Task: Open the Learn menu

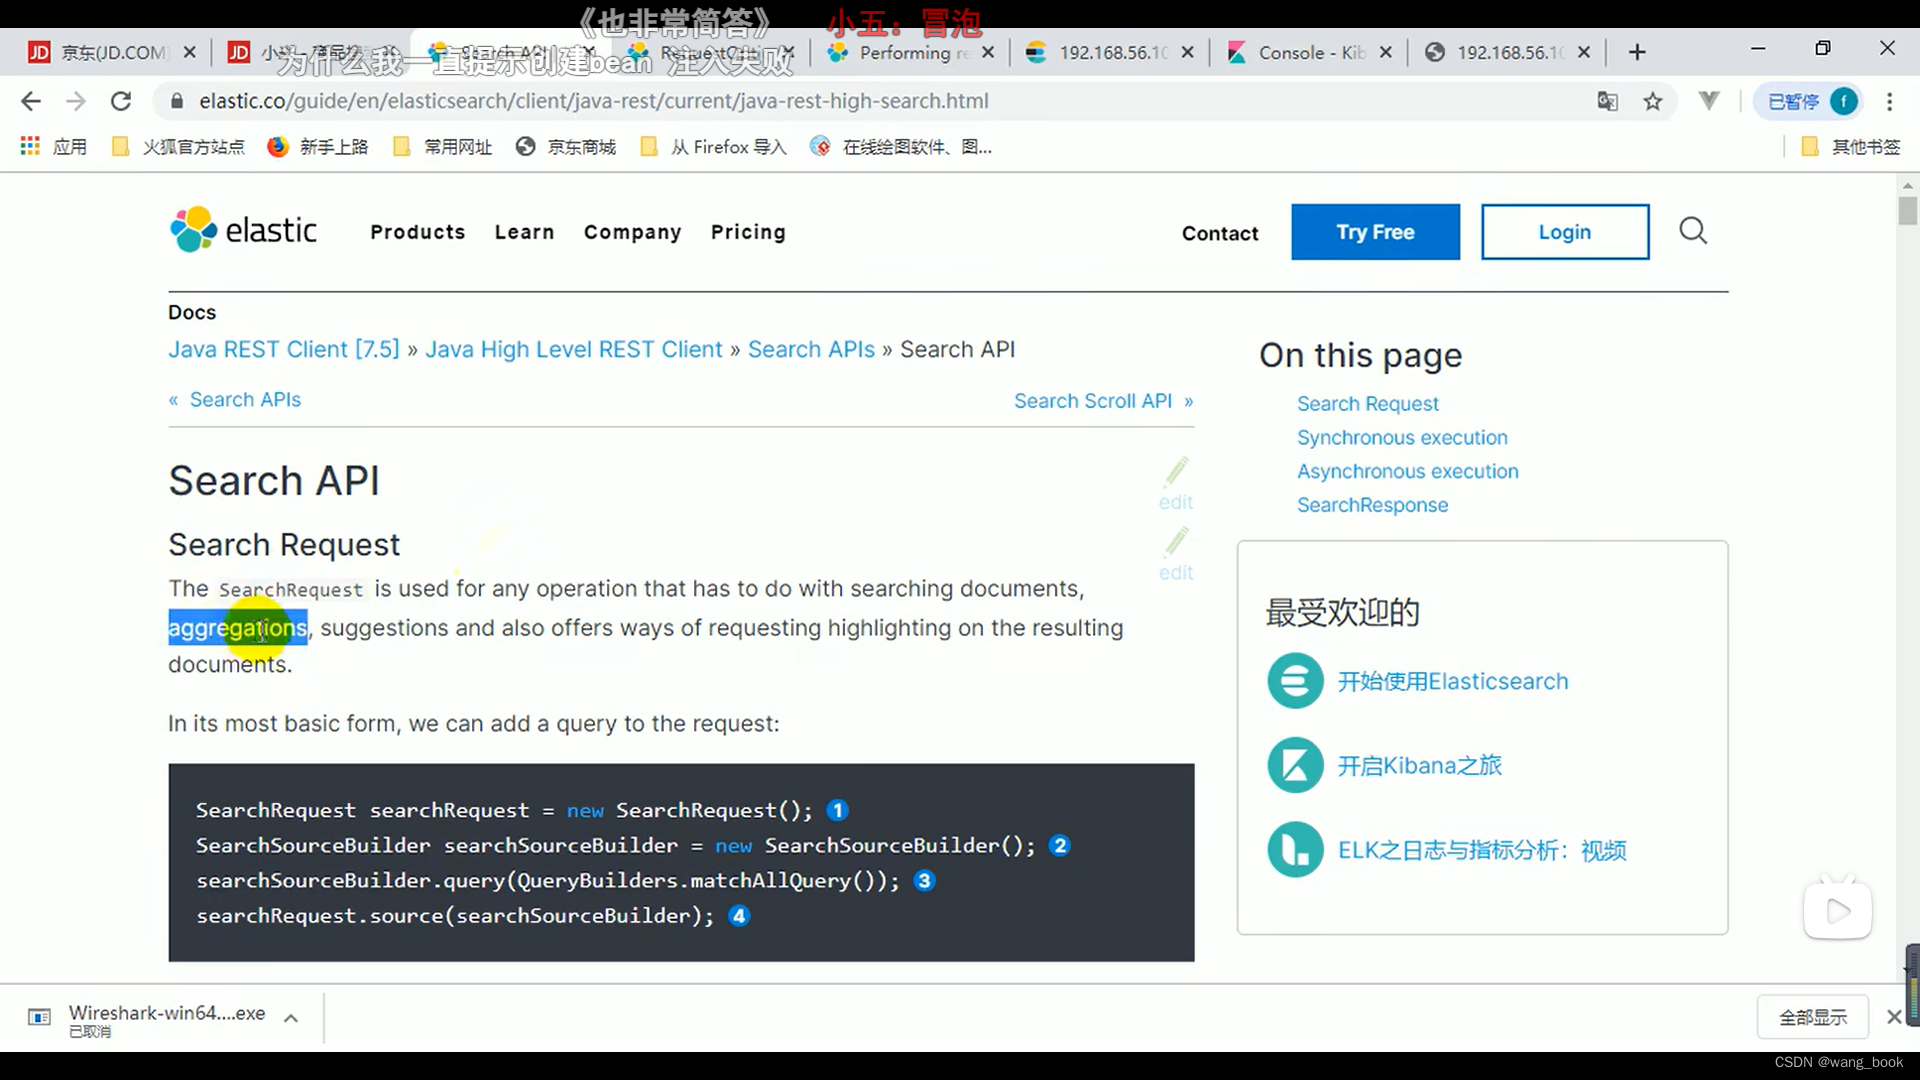Action: [524, 232]
